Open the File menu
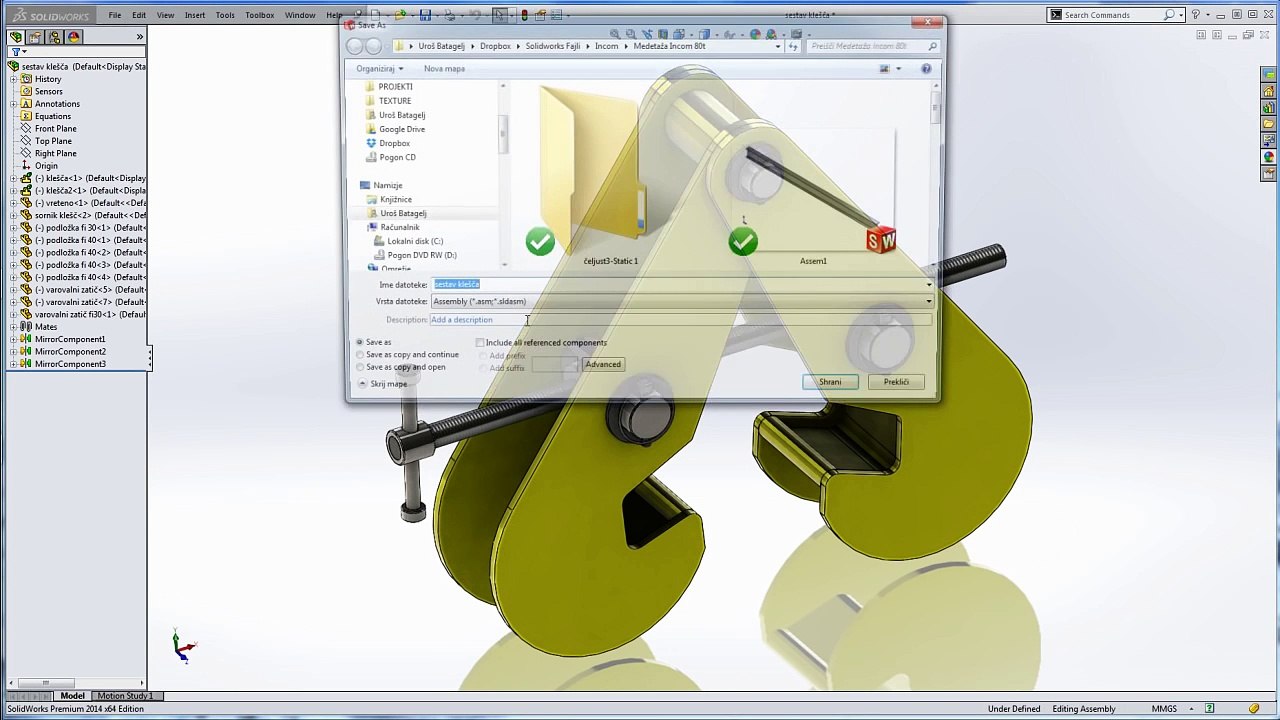Image resolution: width=1280 pixels, height=720 pixels. point(115,15)
